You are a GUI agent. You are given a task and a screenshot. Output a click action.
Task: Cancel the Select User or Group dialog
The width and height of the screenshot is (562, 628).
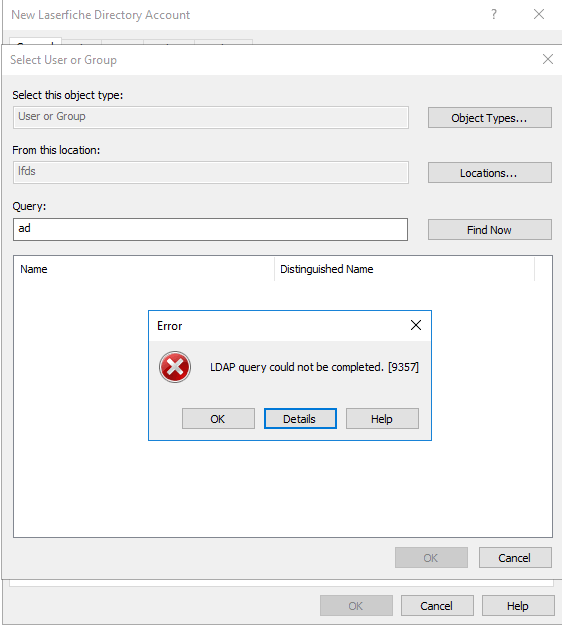click(515, 558)
